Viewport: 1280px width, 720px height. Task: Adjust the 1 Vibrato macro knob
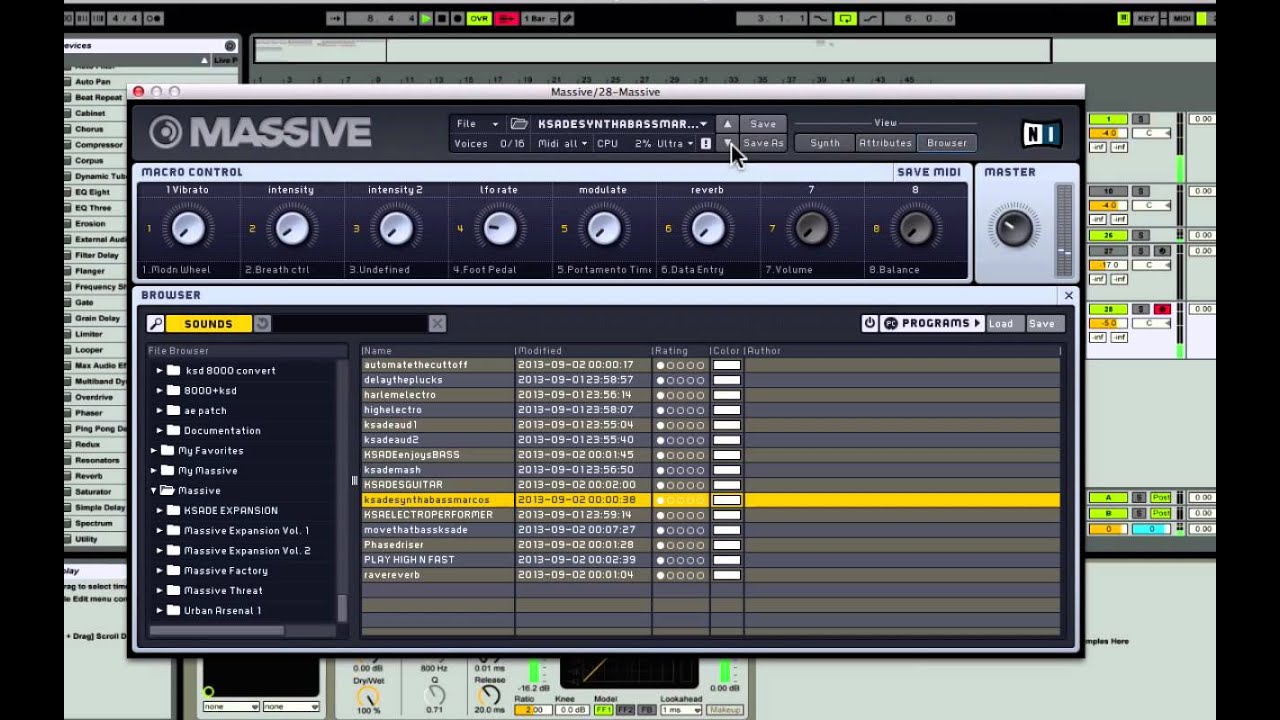[187, 229]
